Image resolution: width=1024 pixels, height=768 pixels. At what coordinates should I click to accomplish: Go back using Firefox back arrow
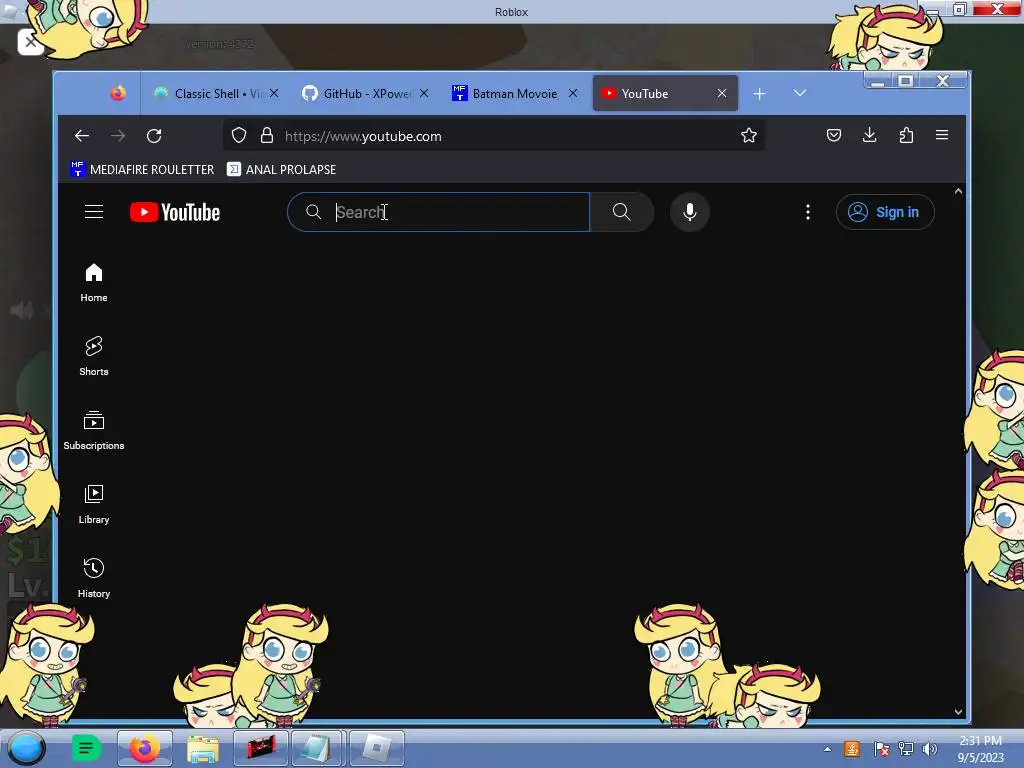[x=82, y=136]
